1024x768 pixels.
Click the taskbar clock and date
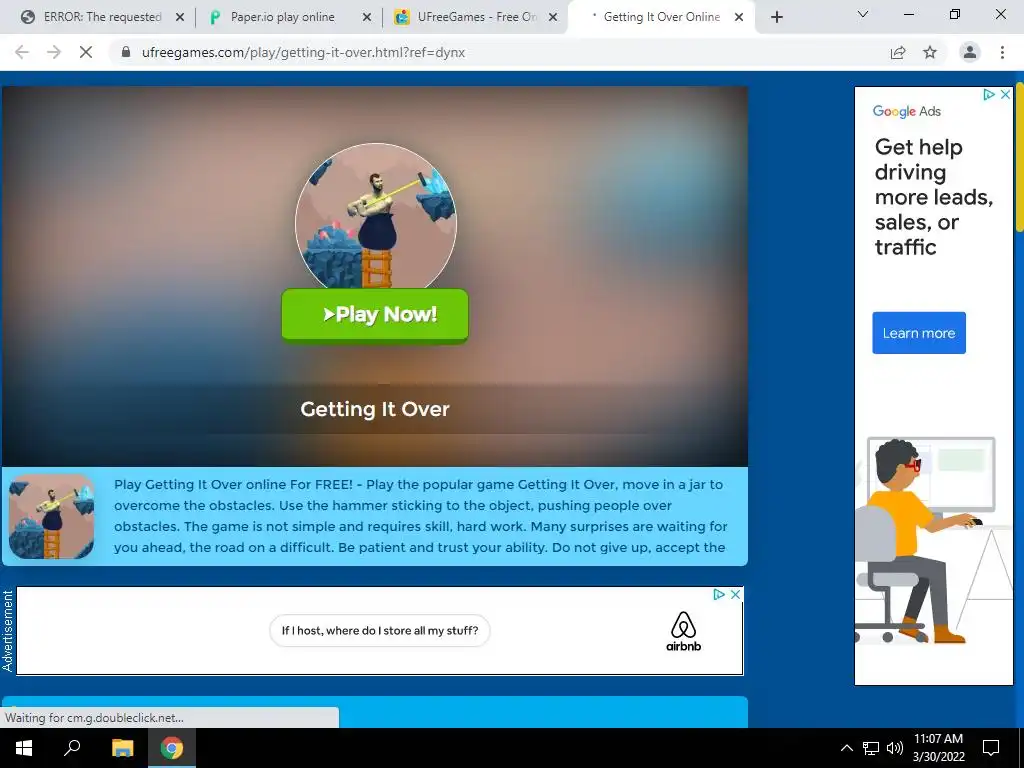tap(938, 748)
